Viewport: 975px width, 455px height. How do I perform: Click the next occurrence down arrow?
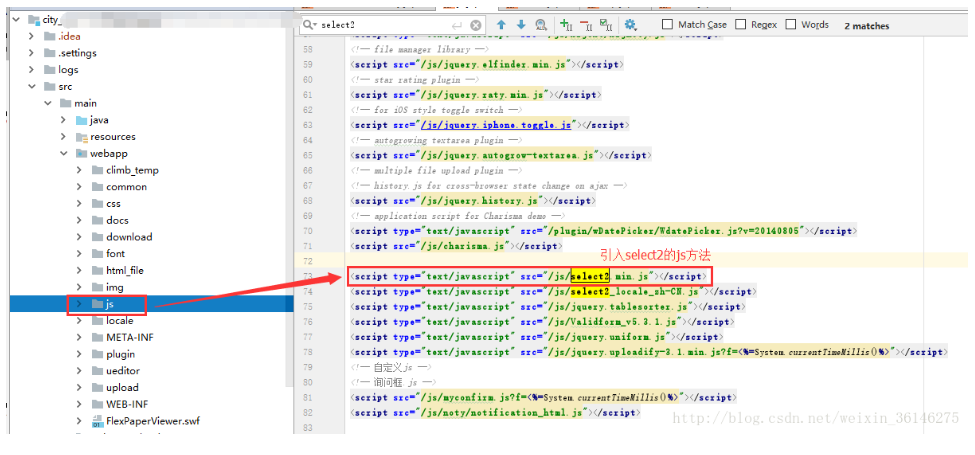pyautogui.click(x=520, y=25)
